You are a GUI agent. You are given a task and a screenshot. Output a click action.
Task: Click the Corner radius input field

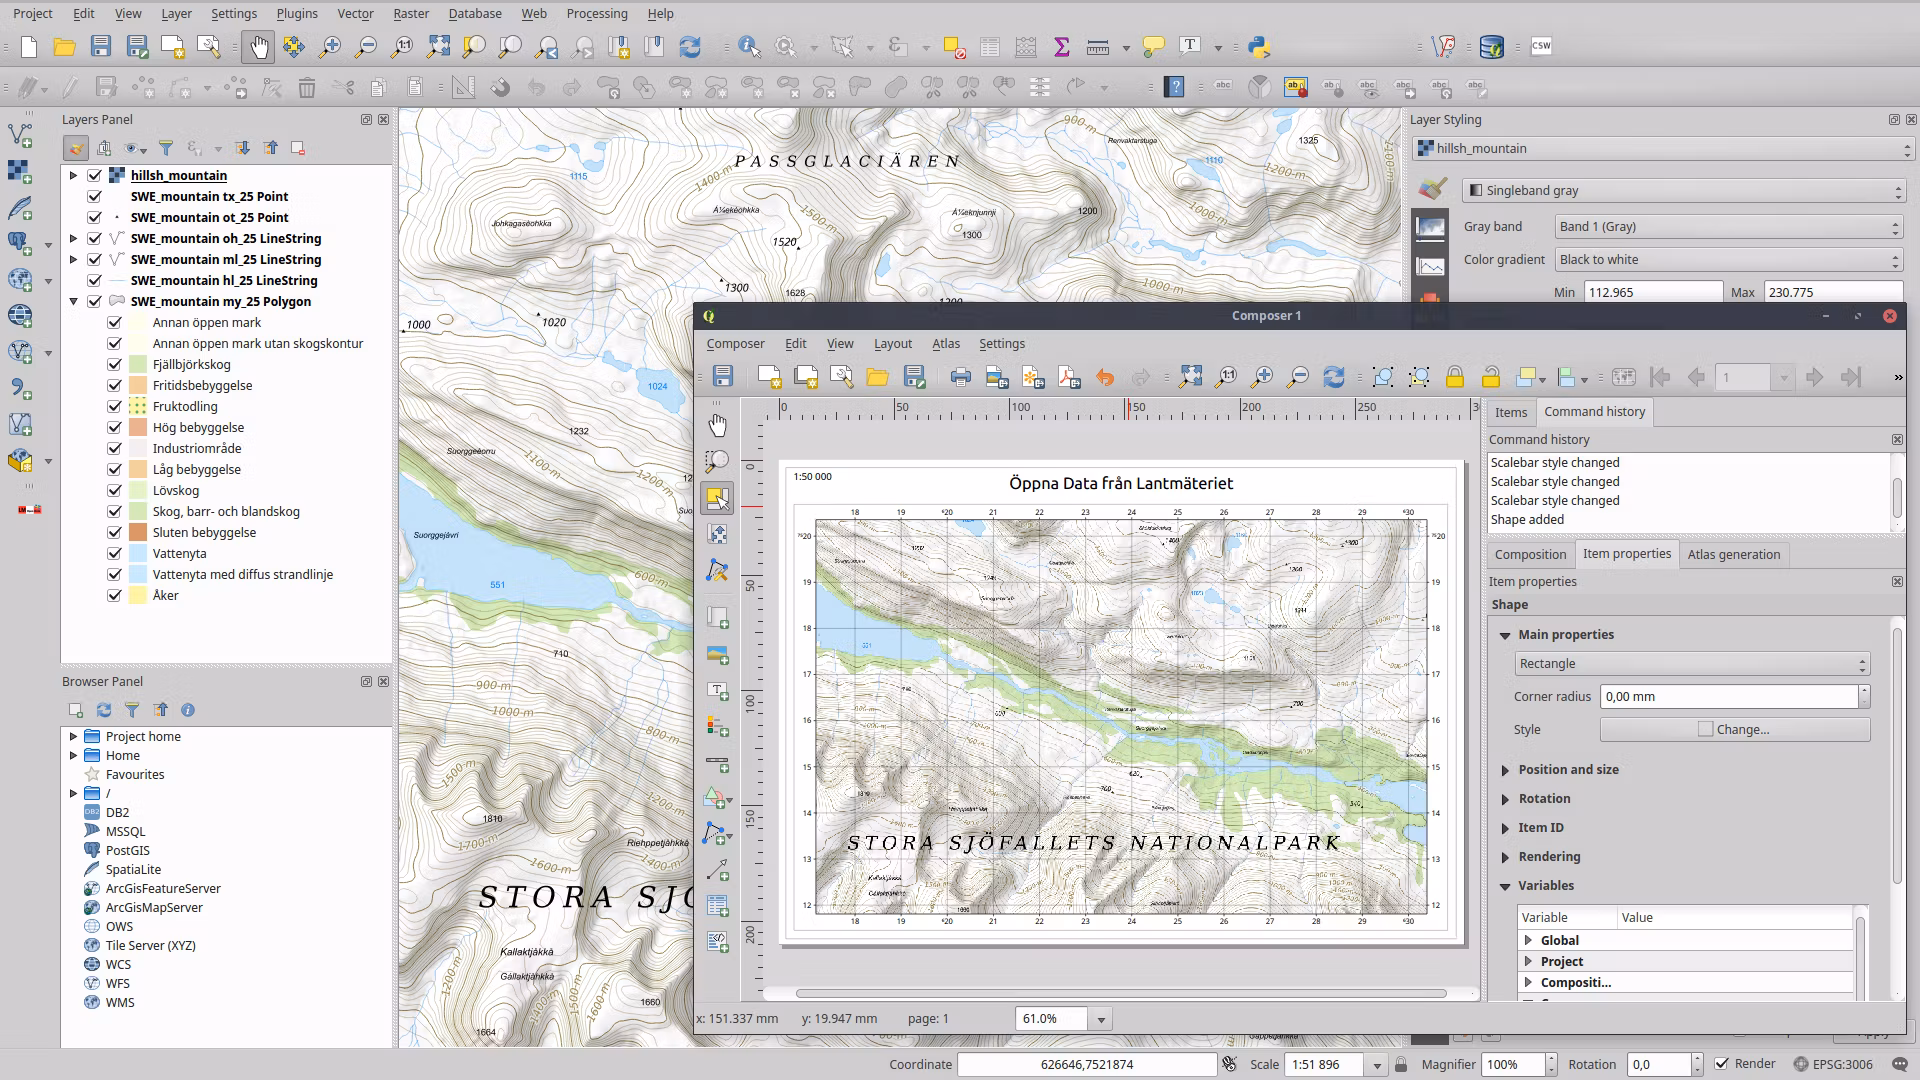click(x=1728, y=697)
